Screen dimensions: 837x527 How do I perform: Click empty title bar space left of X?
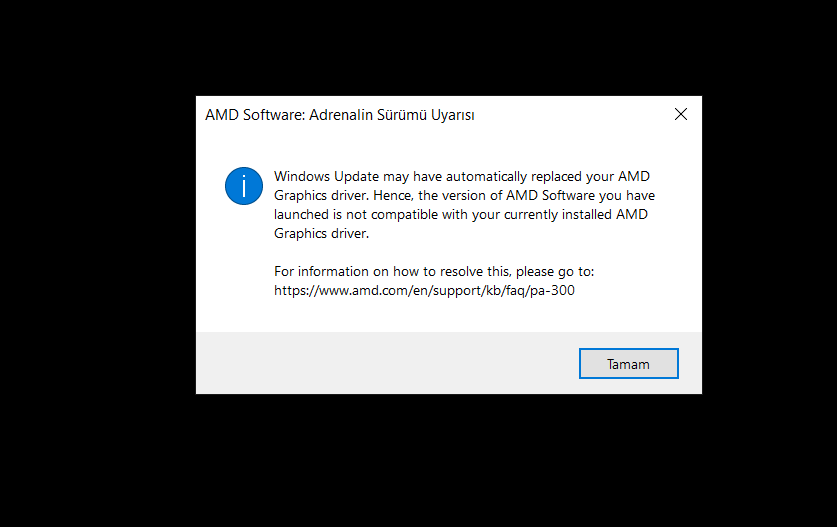[x=571, y=114]
